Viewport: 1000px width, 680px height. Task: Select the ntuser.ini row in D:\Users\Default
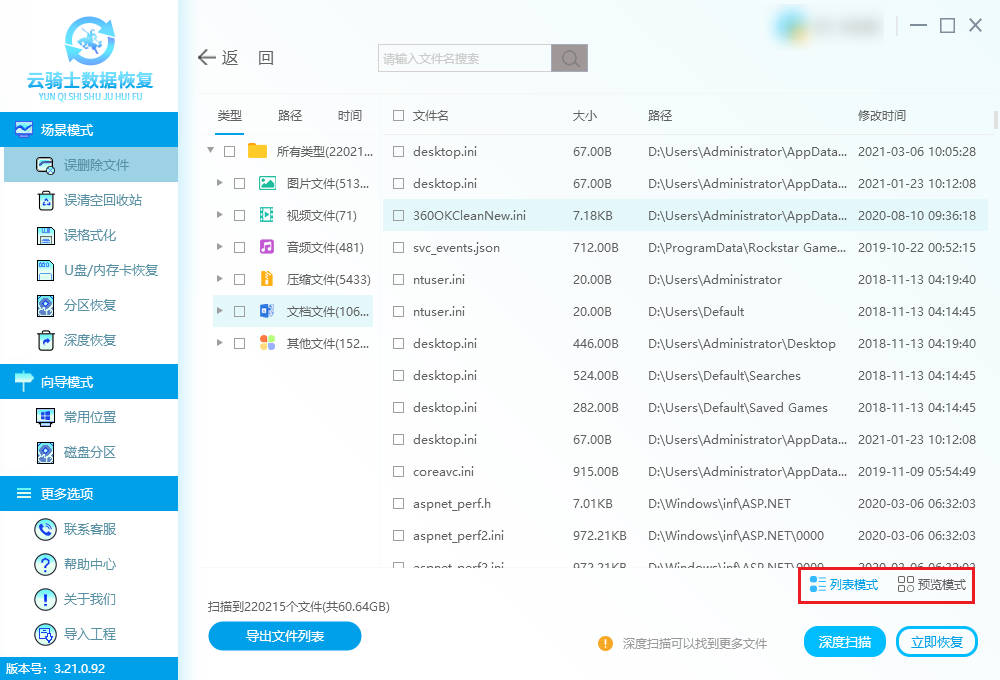(686, 311)
